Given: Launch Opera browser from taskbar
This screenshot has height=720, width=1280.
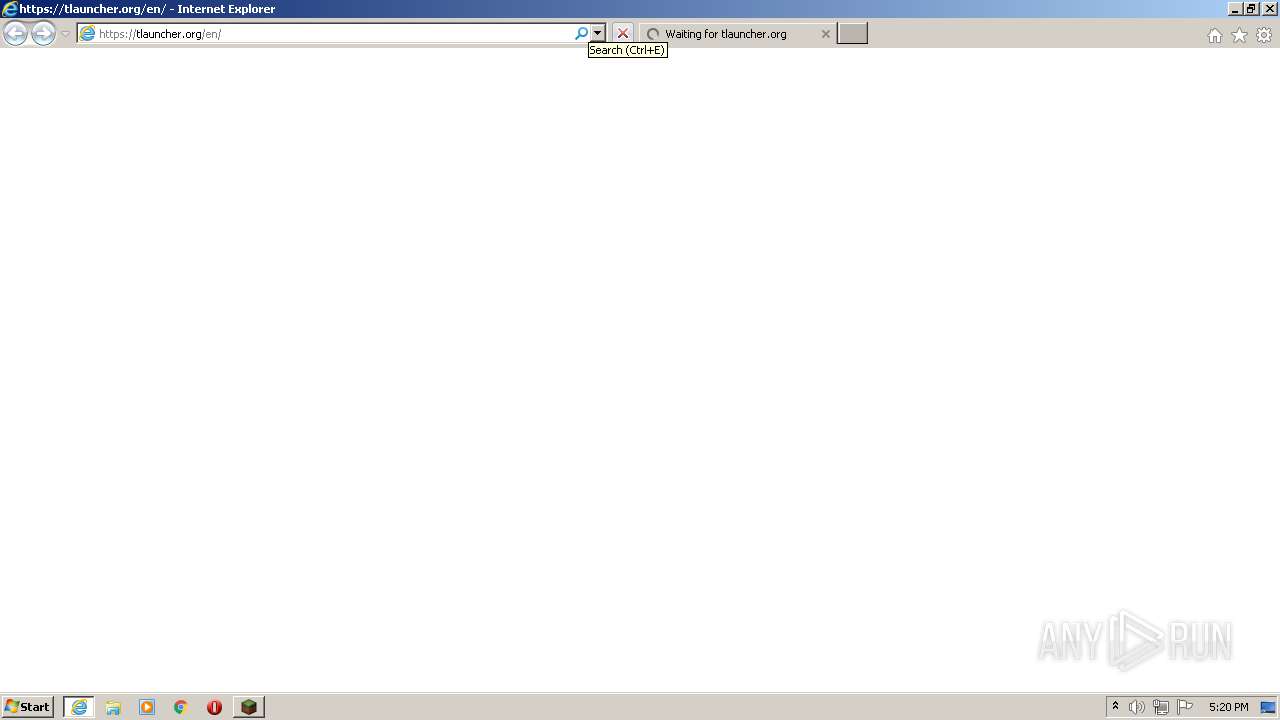Looking at the screenshot, I should [214, 707].
